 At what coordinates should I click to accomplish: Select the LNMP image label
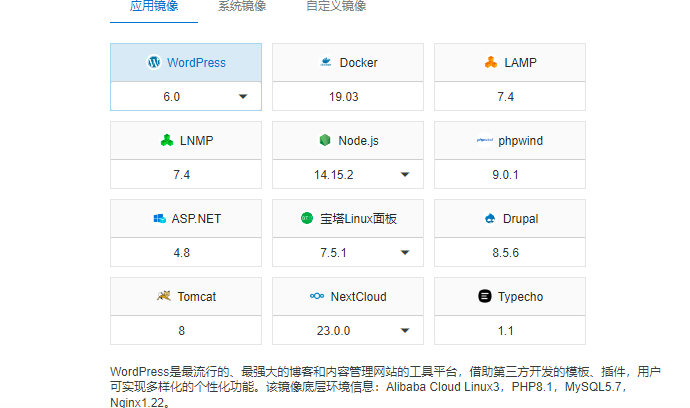pyautogui.click(x=197, y=140)
